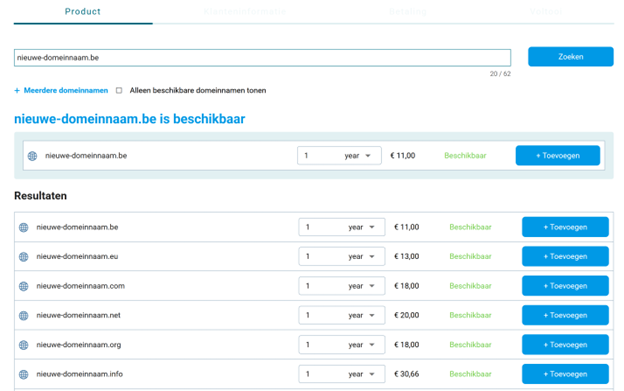This screenshot has height=391, width=624.
Task: Click globe icon for nieuwe-domeinnaam.com result
Action: click(x=24, y=286)
